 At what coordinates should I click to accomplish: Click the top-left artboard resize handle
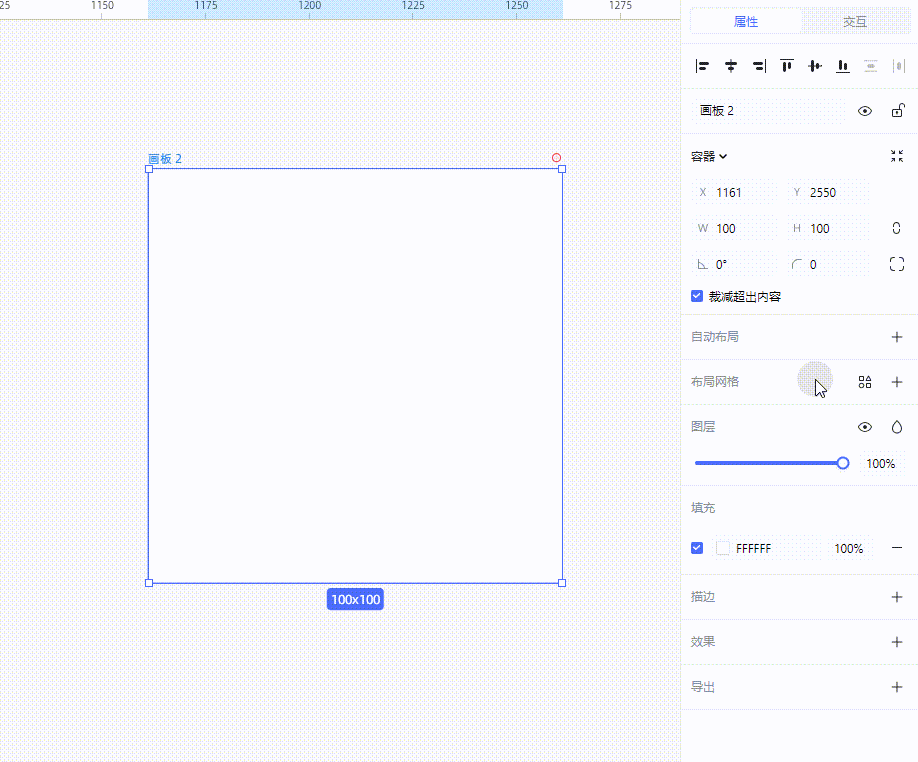point(149,169)
